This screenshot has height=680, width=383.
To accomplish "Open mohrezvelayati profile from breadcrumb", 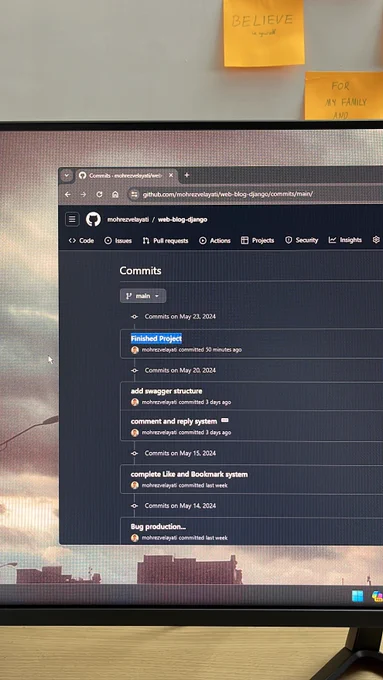I will click(128, 219).
